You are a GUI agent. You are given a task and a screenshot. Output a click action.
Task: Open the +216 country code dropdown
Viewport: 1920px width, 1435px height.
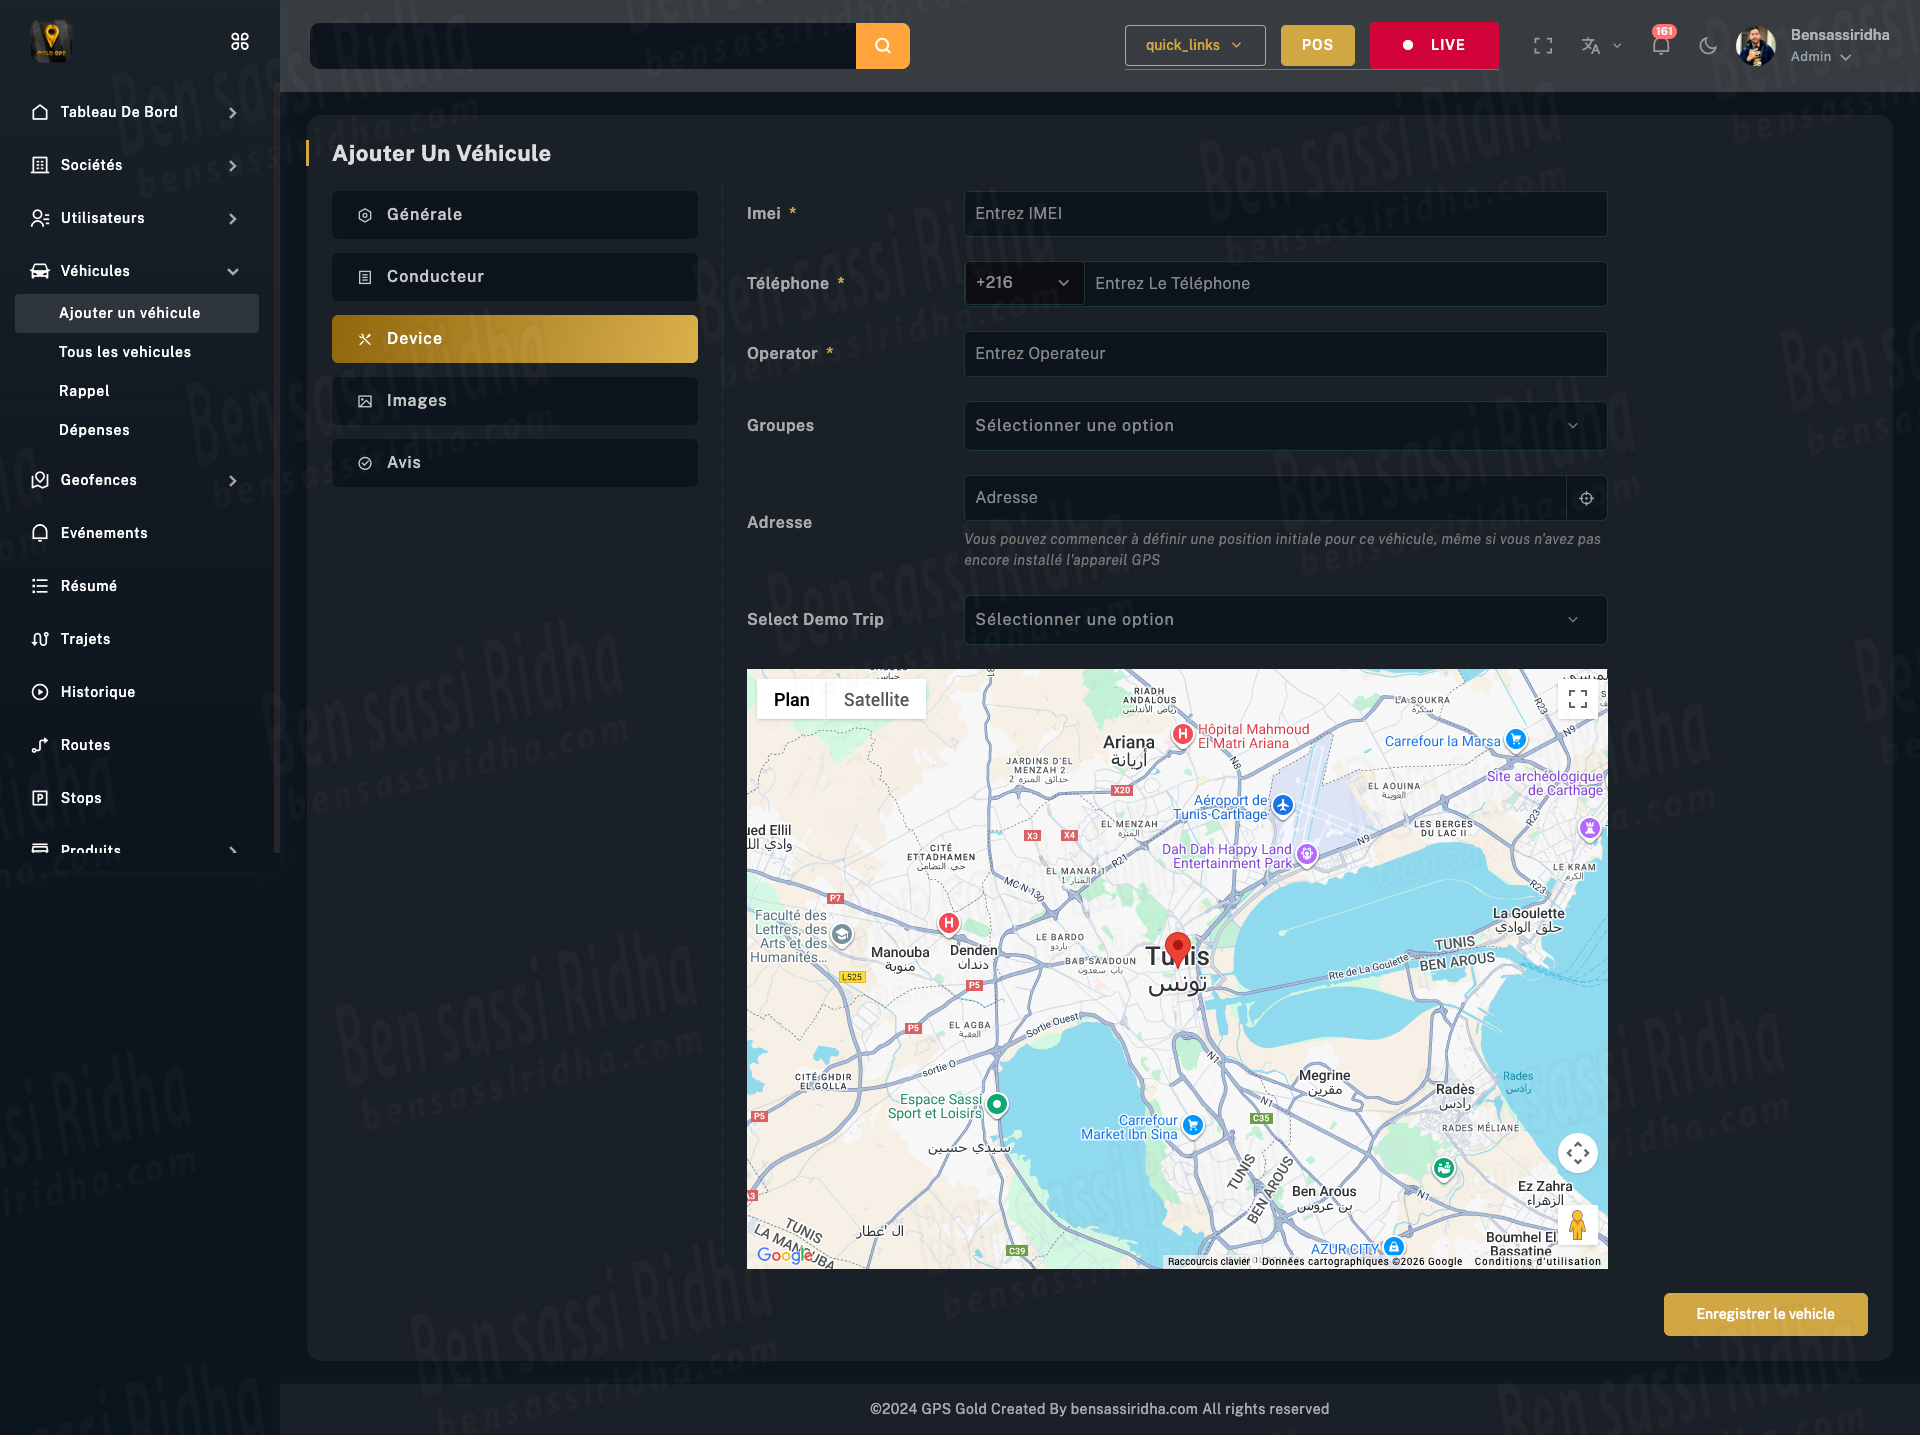pos(1023,283)
